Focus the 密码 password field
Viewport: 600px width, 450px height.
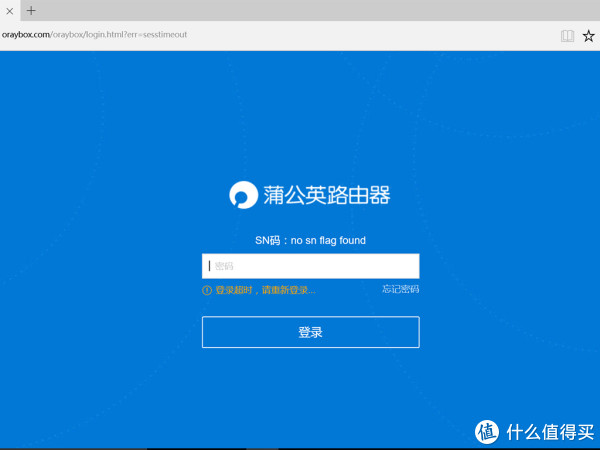(310, 266)
